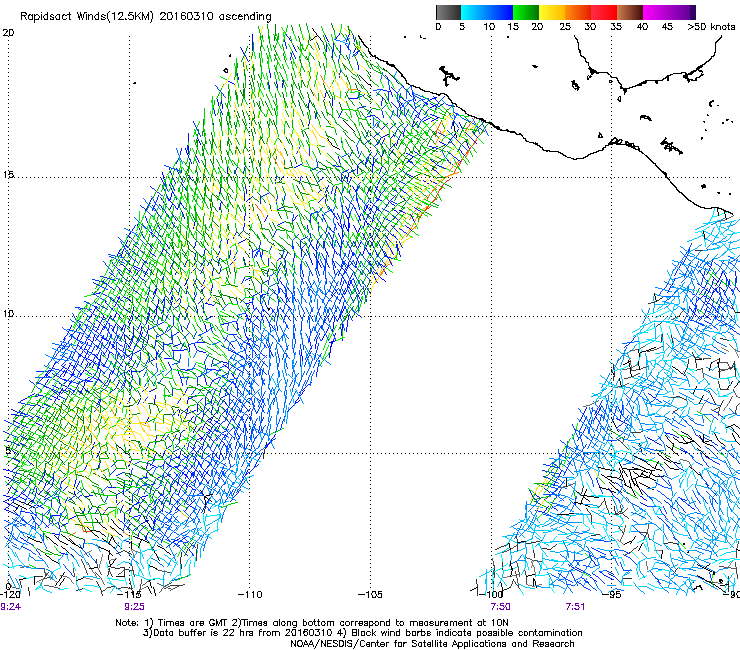Click the longitude label '-105'
This screenshot has height=650, width=740.
tap(370, 594)
